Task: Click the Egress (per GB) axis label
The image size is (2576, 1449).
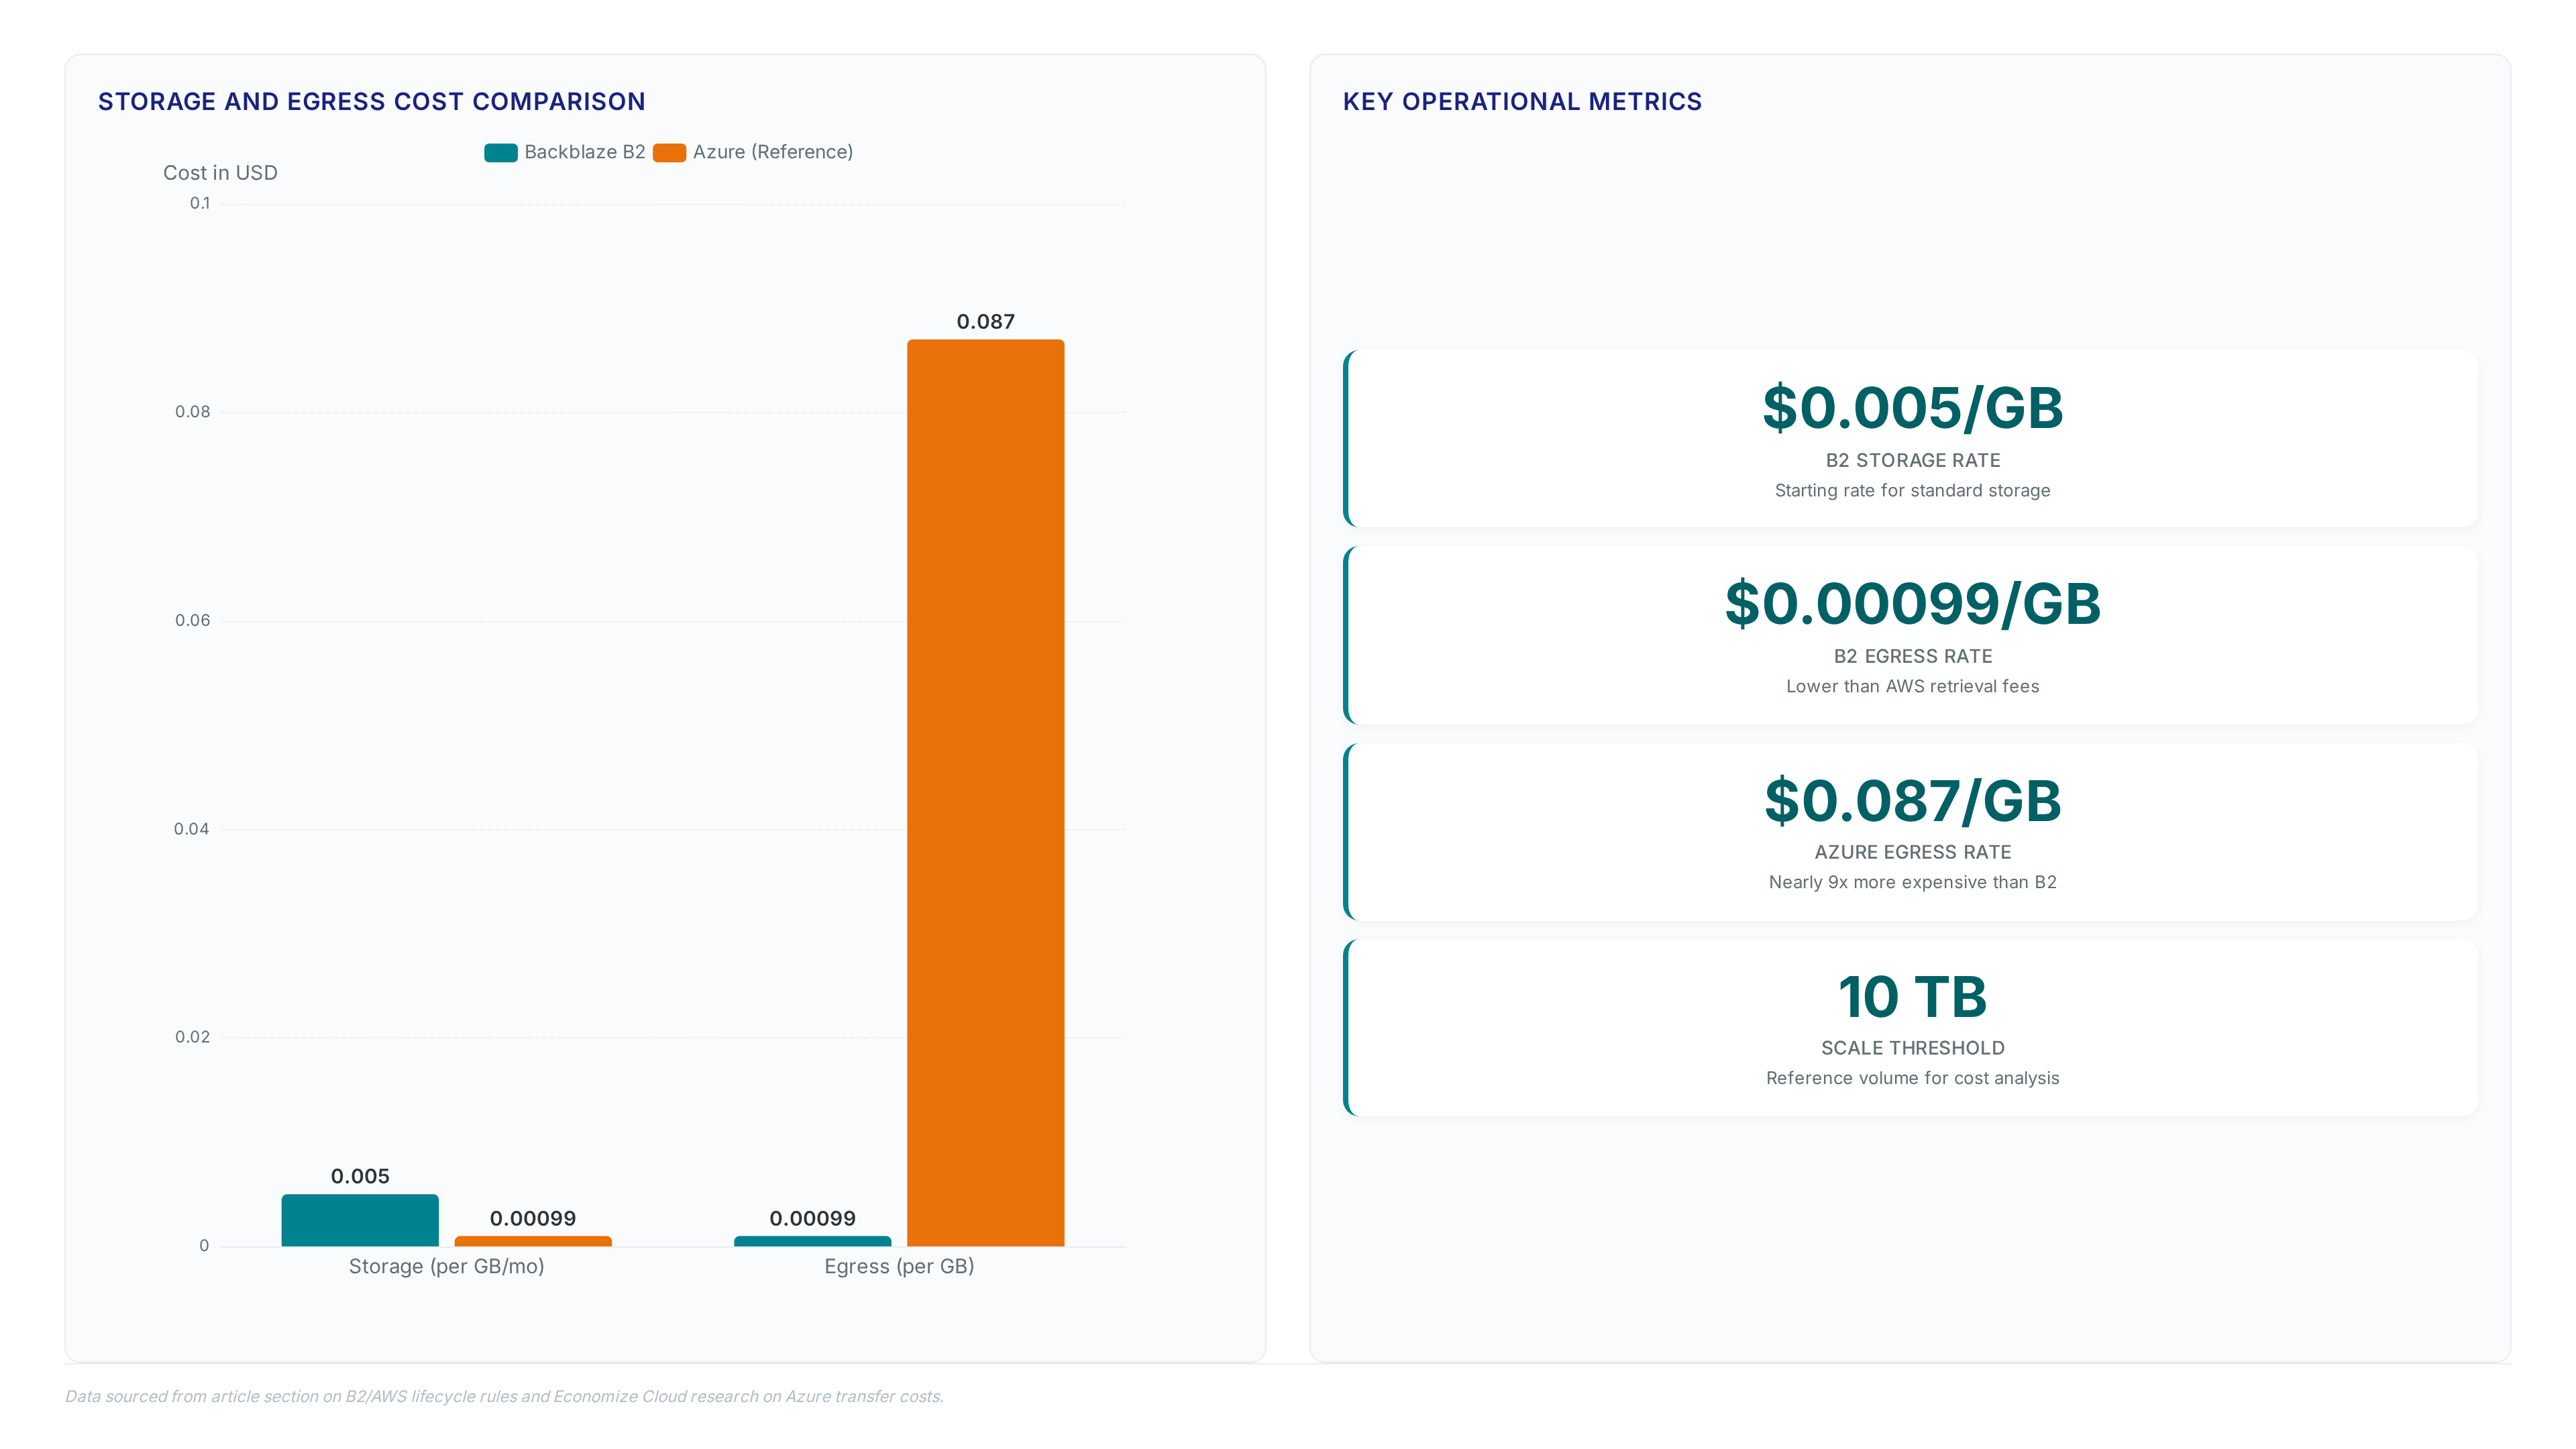Action: point(899,1267)
